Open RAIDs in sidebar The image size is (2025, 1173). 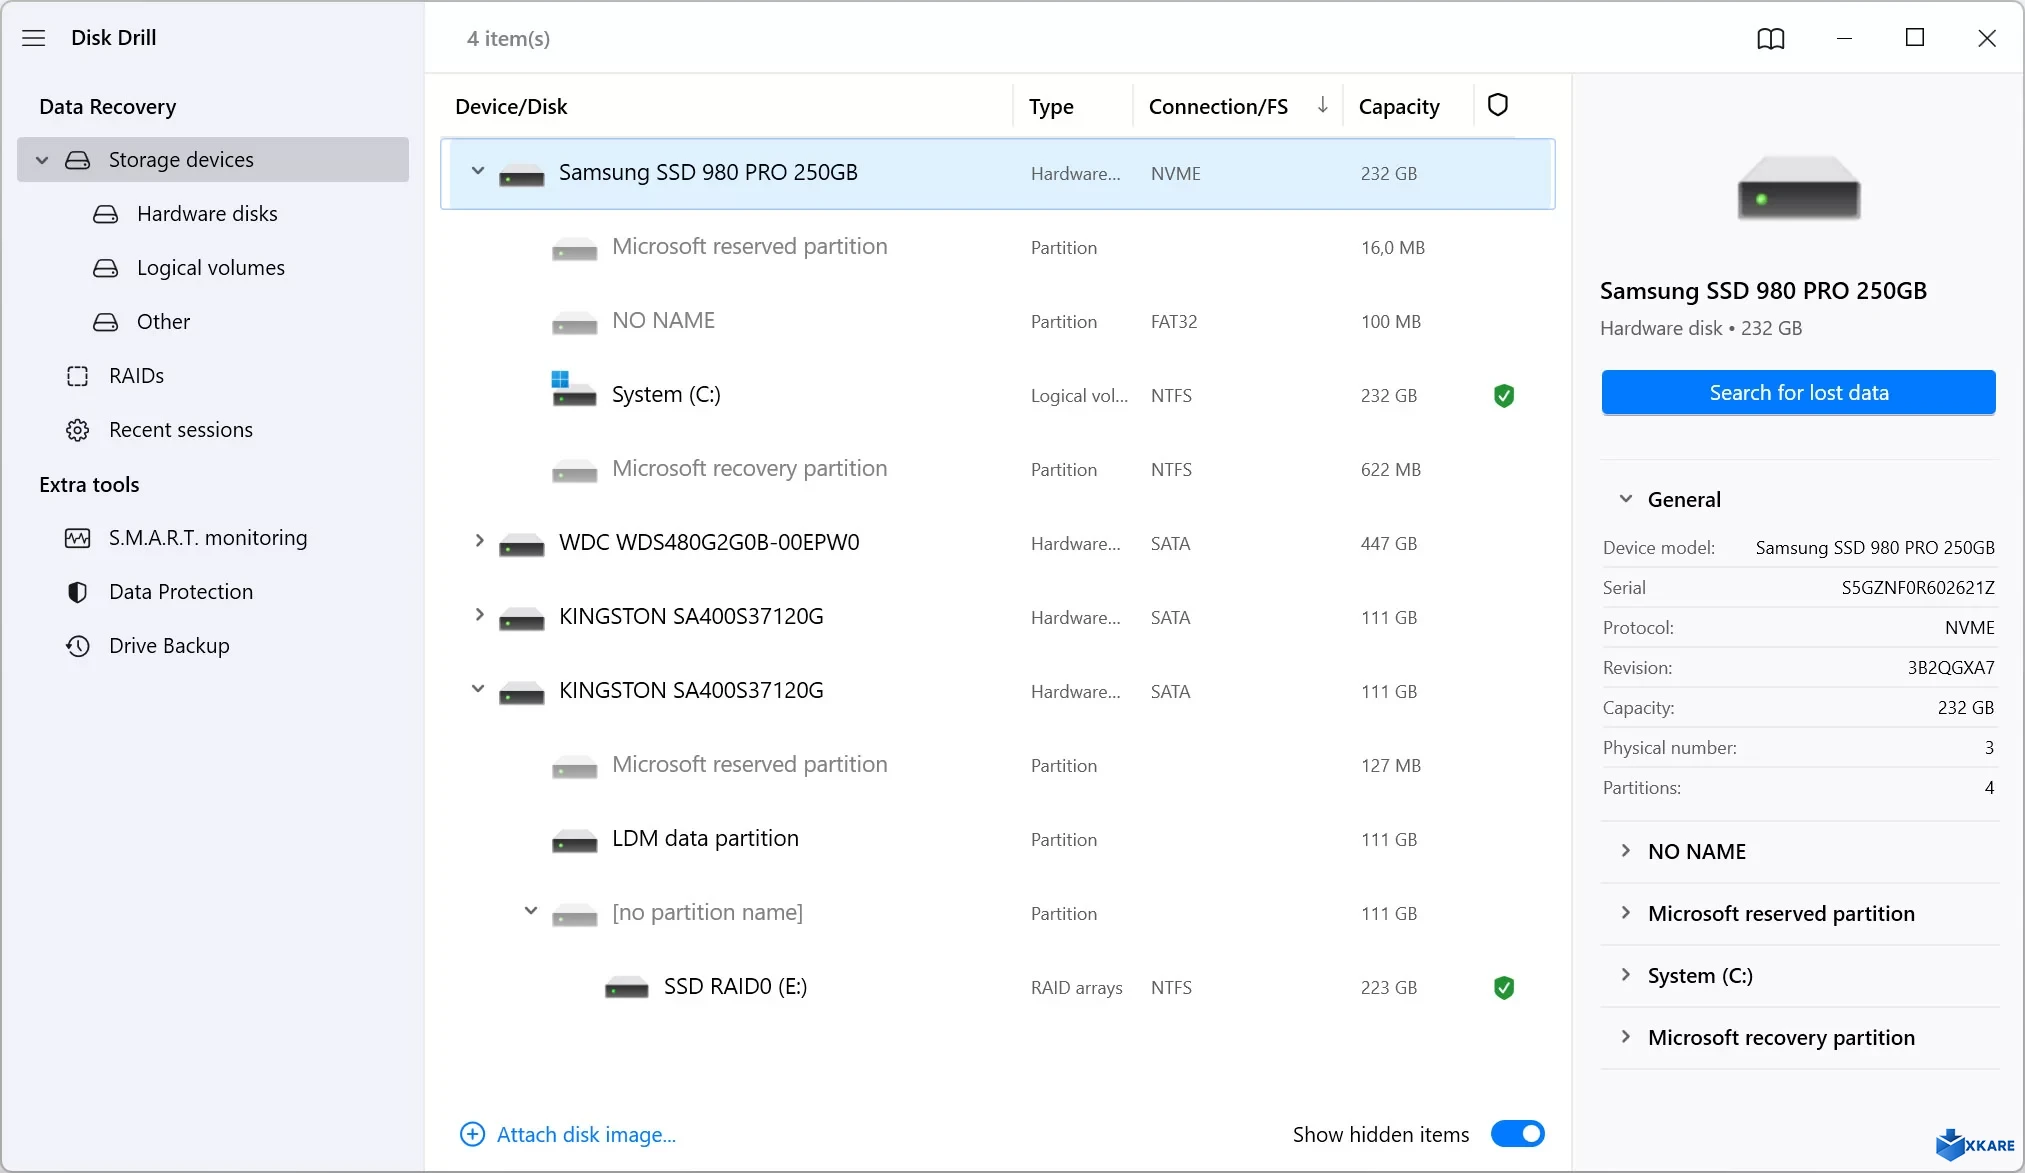pyautogui.click(x=213, y=376)
